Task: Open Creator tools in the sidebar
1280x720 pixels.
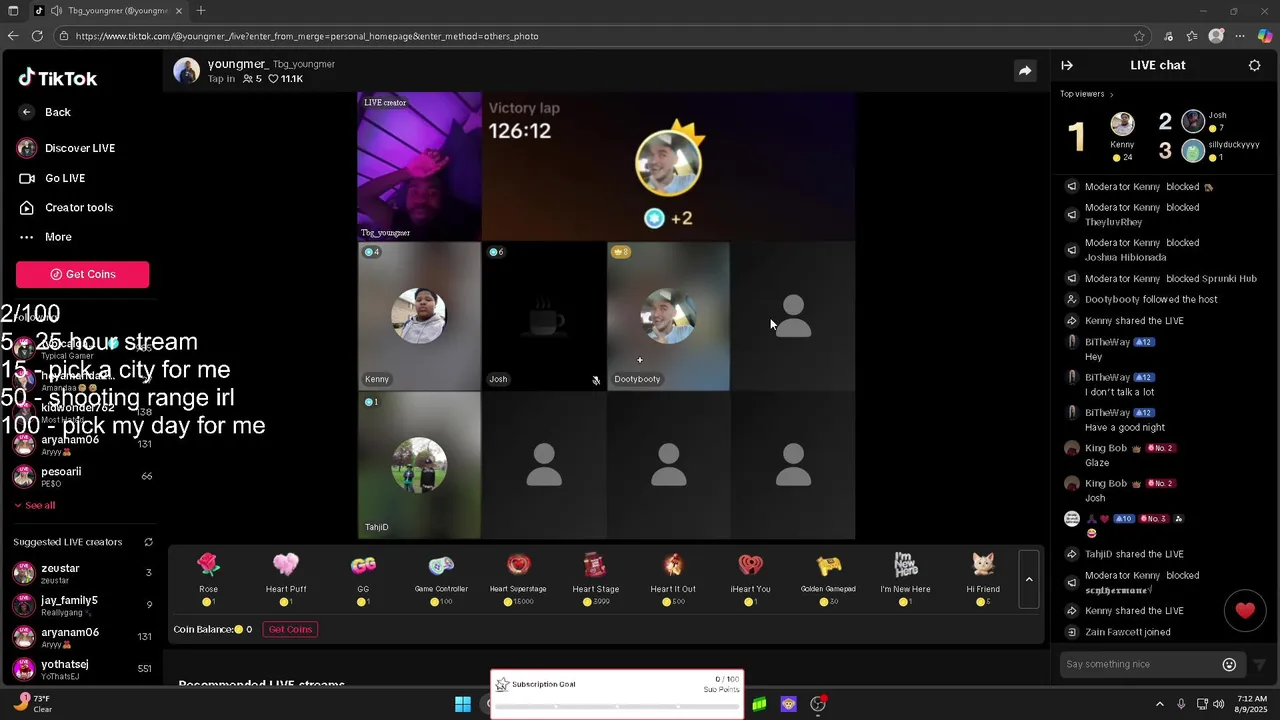Action: [79, 207]
